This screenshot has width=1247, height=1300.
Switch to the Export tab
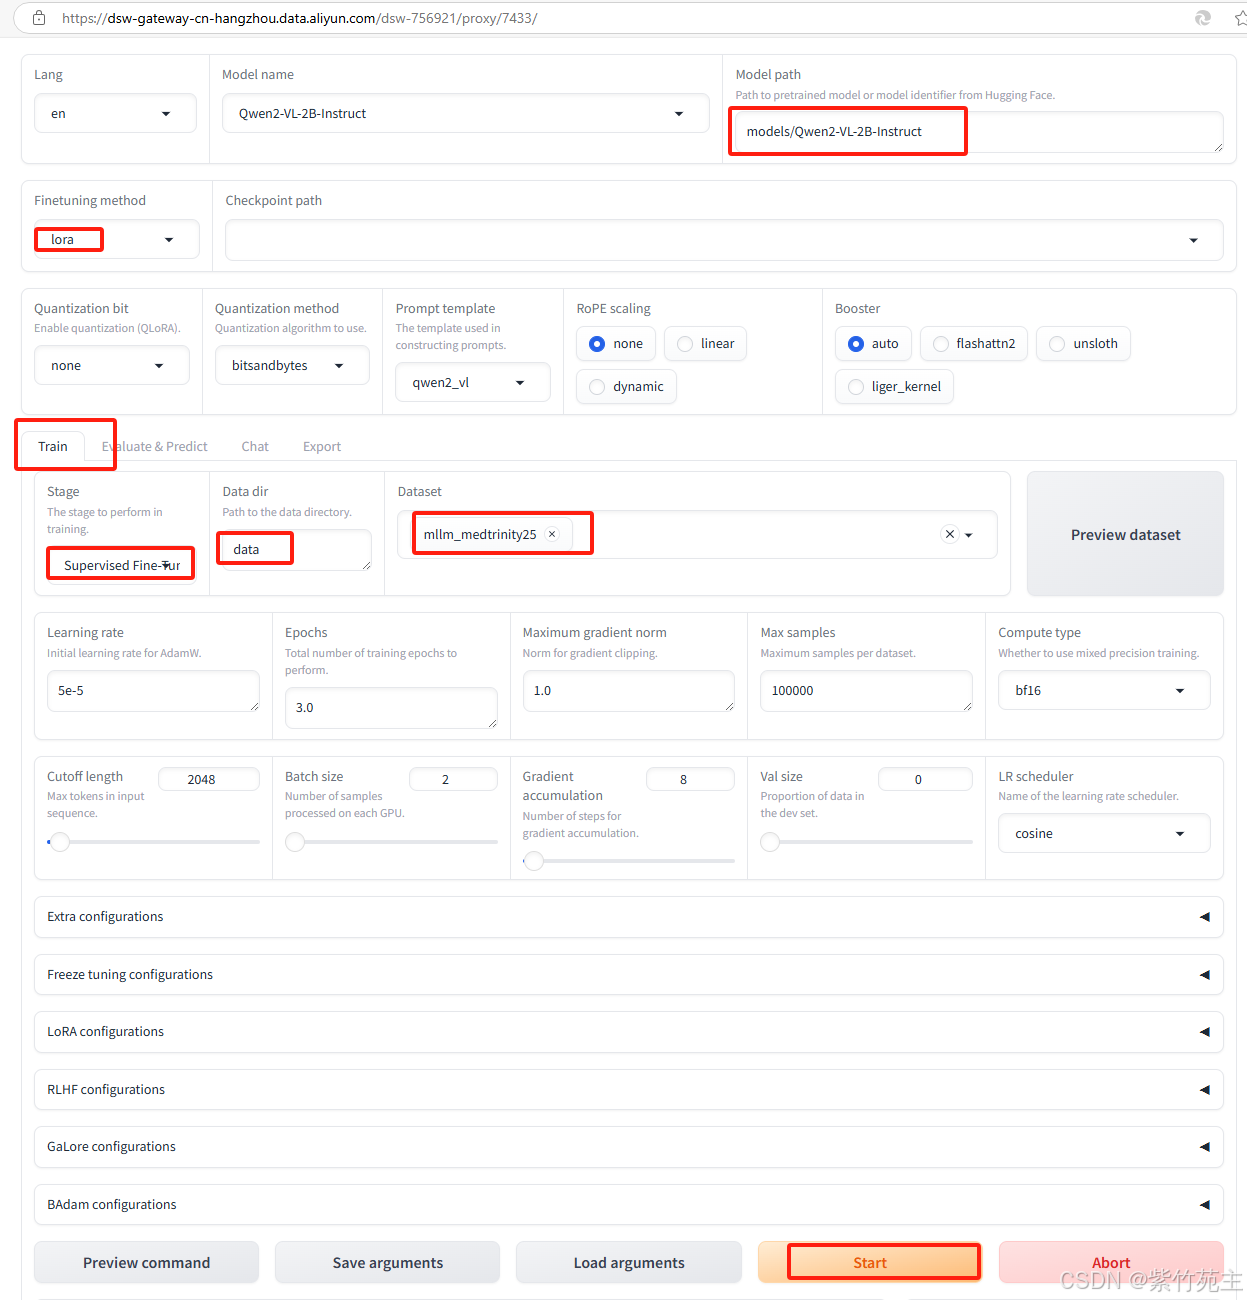322,447
